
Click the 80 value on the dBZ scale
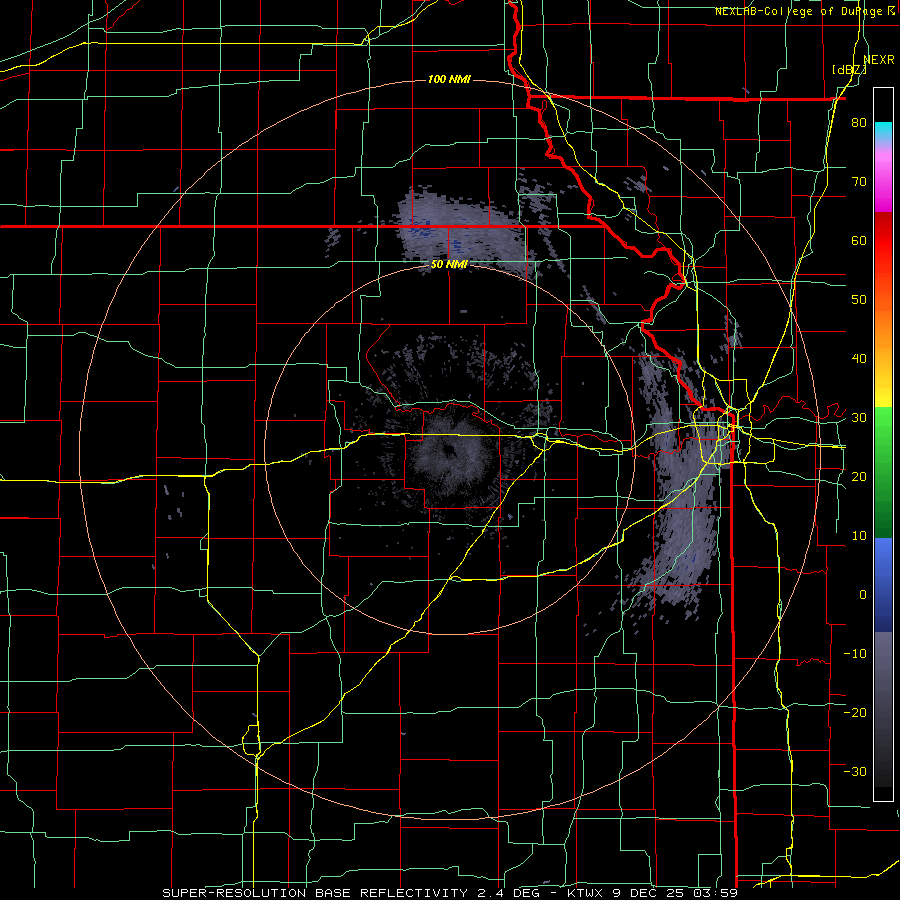[x=859, y=123]
